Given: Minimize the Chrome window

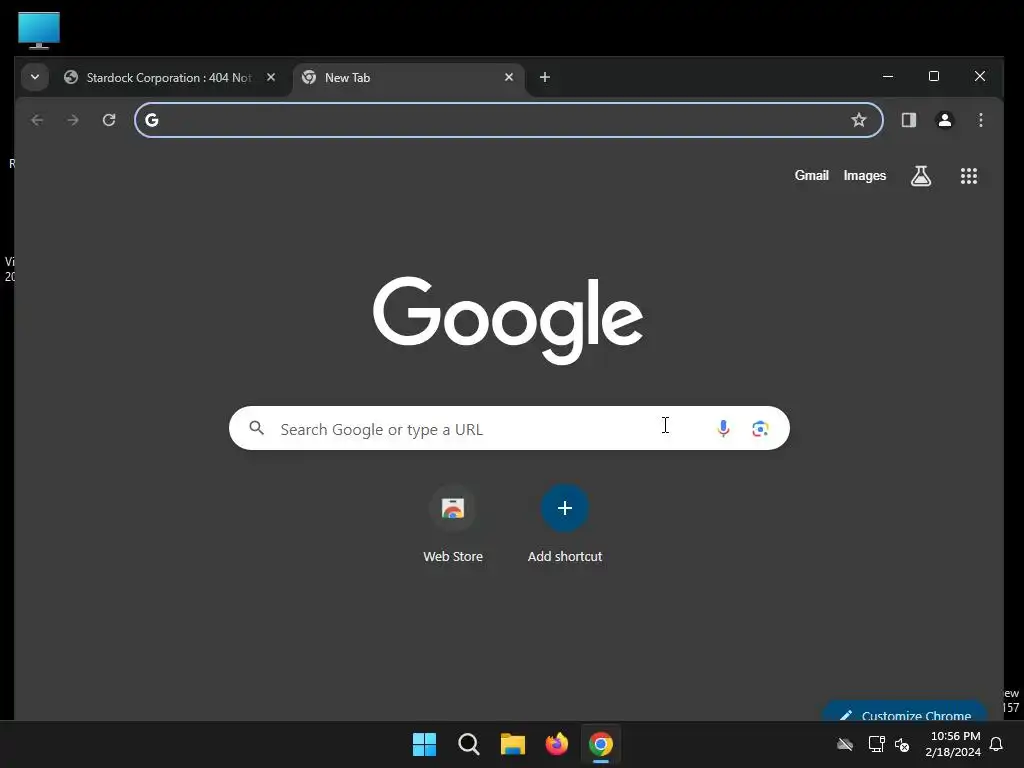Looking at the screenshot, I should [888, 76].
